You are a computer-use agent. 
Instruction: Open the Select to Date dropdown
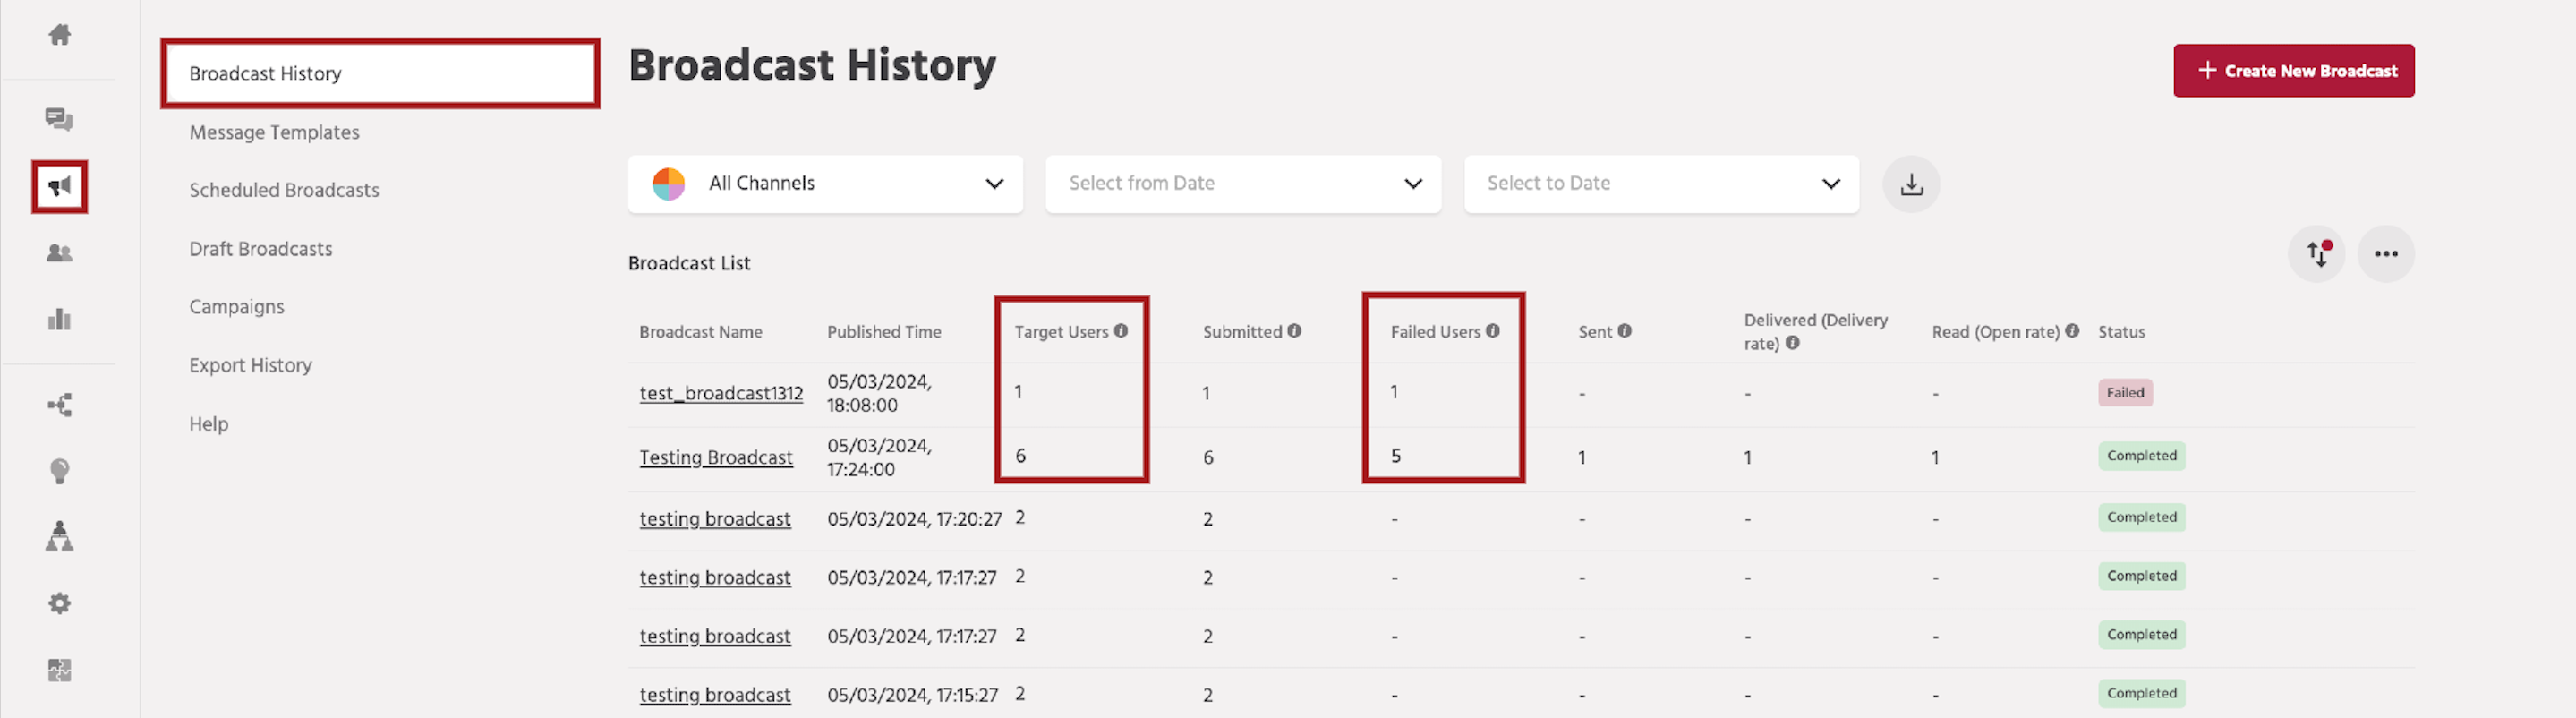[x=1660, y=184]
